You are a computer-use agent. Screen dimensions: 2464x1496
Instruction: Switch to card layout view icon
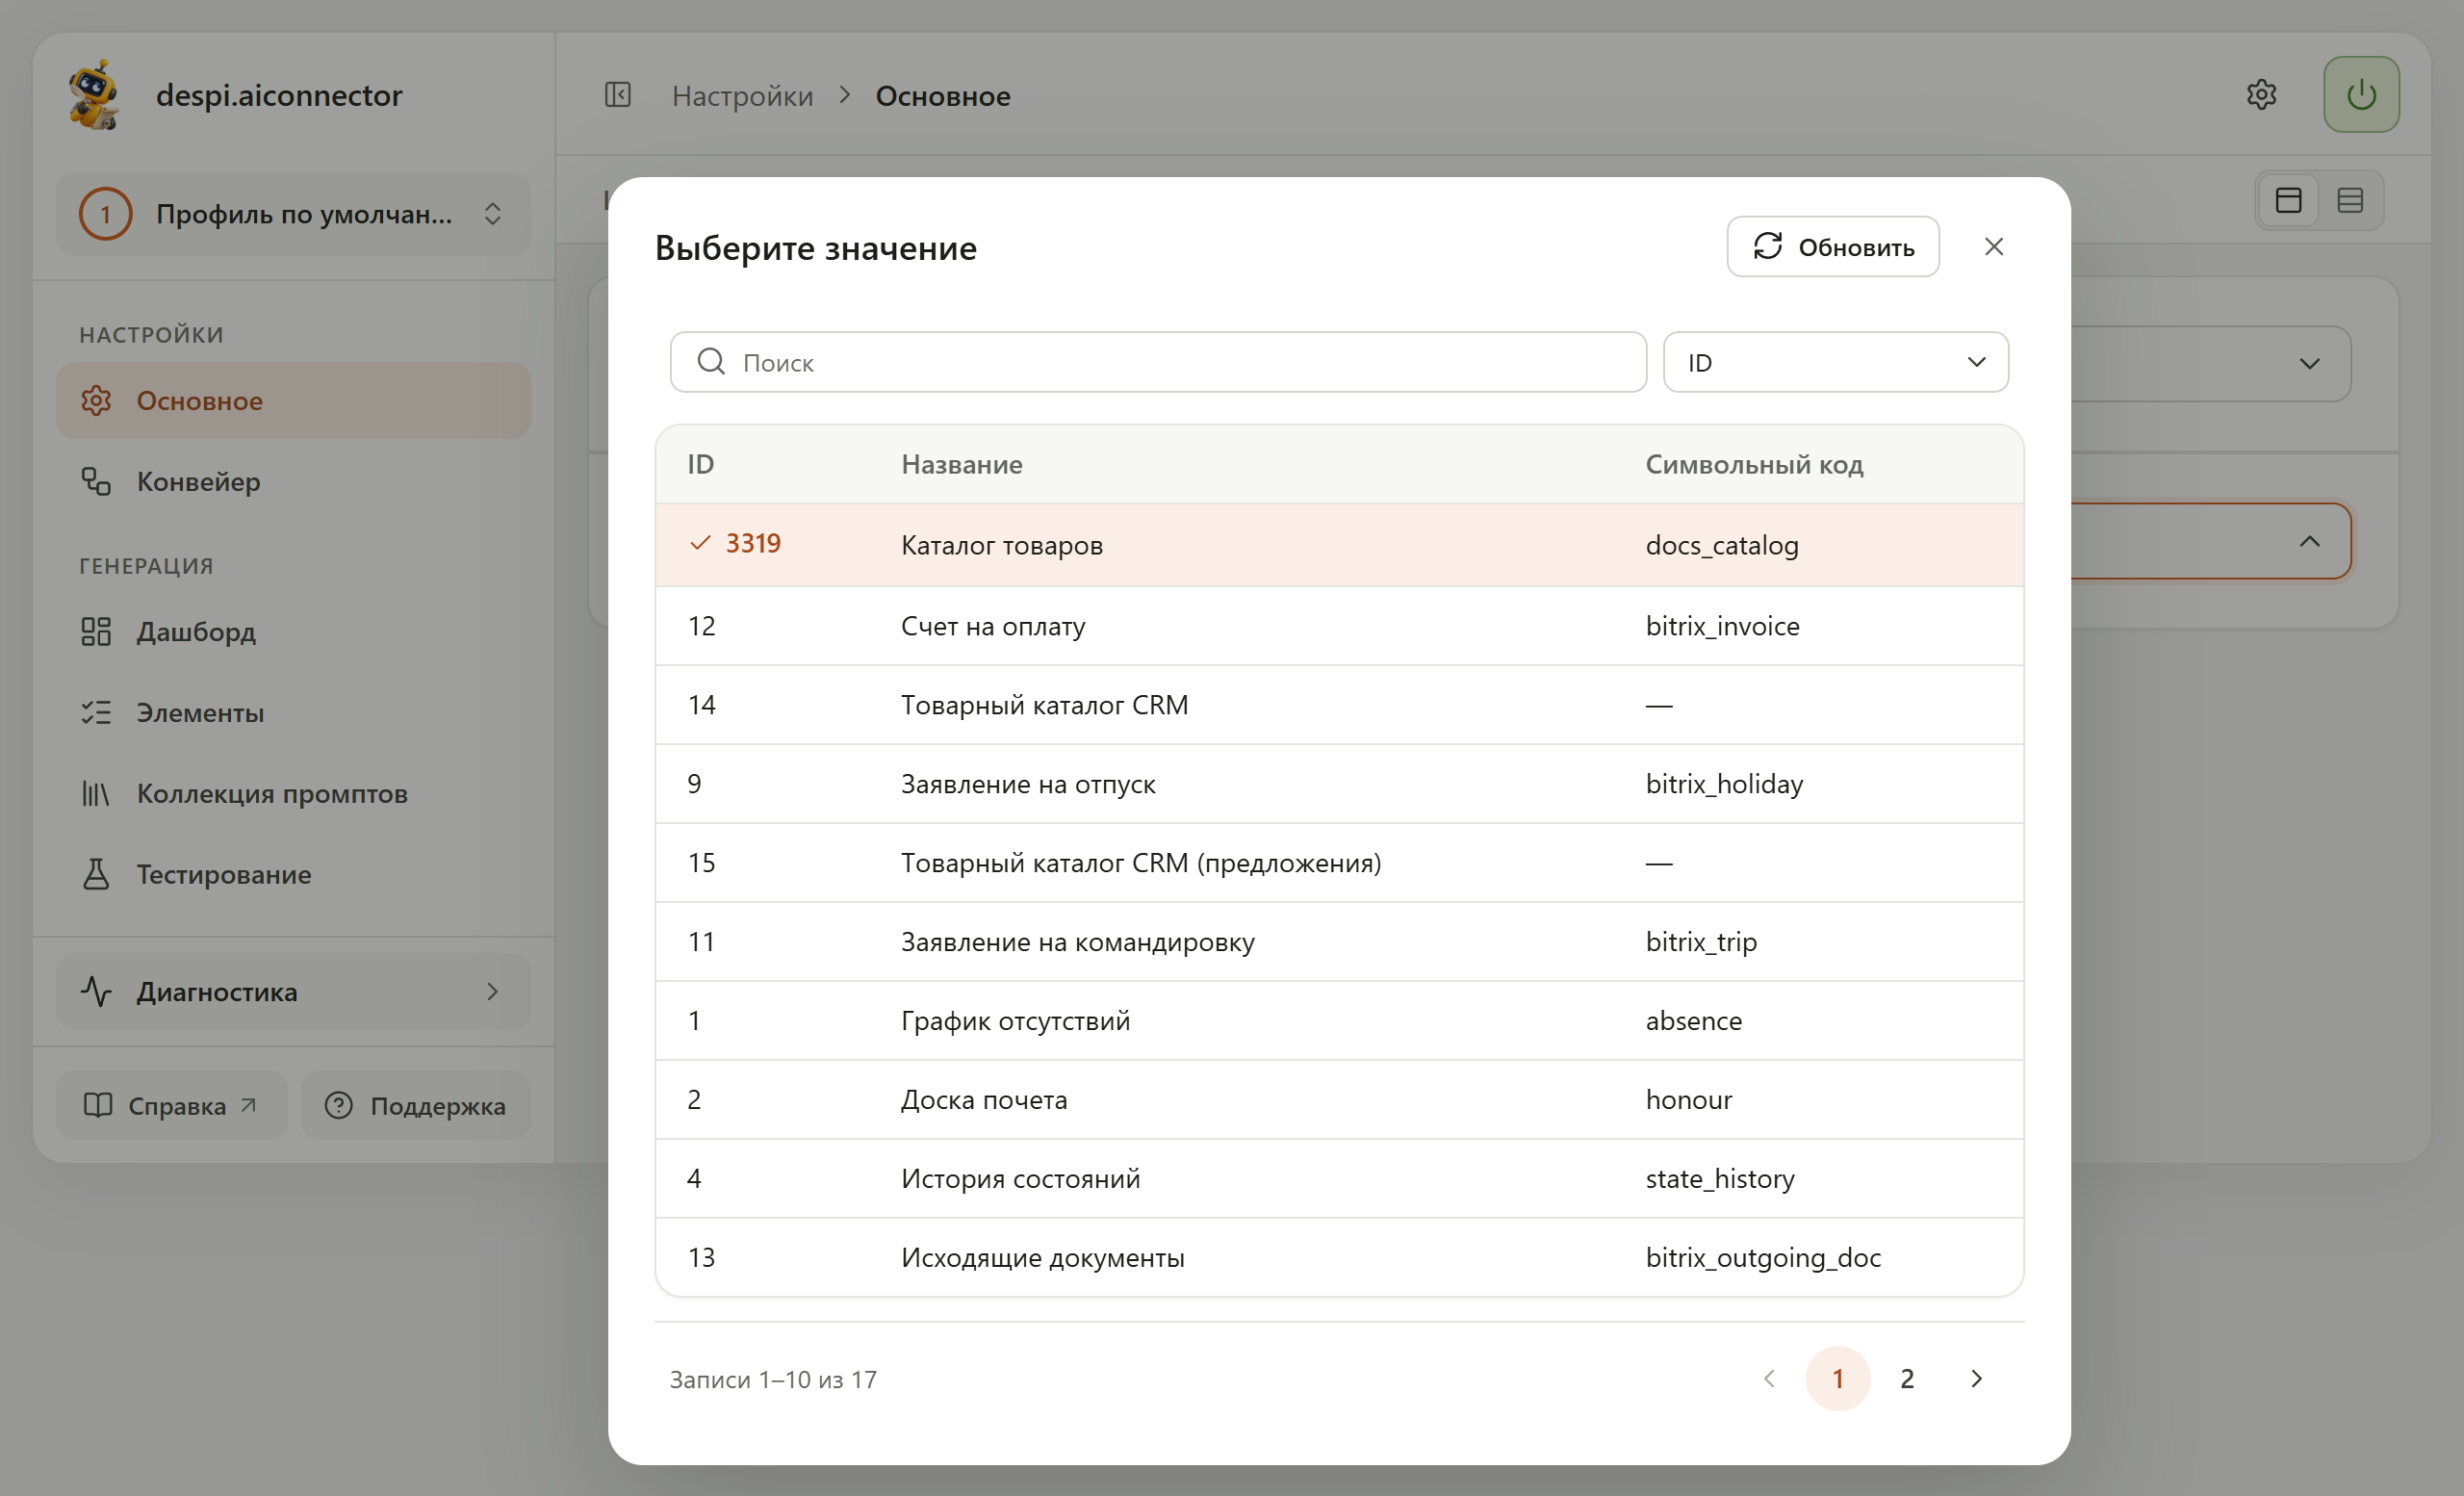click(2288, 200)
